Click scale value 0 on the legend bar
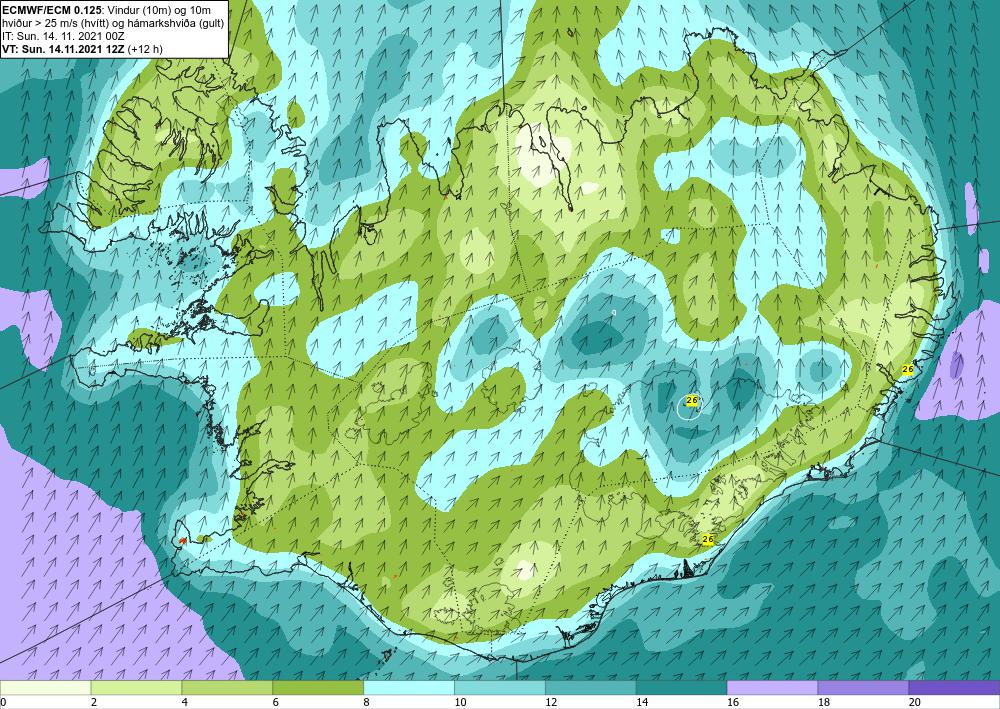The image size is (1000, 709). tap(3, 703)
